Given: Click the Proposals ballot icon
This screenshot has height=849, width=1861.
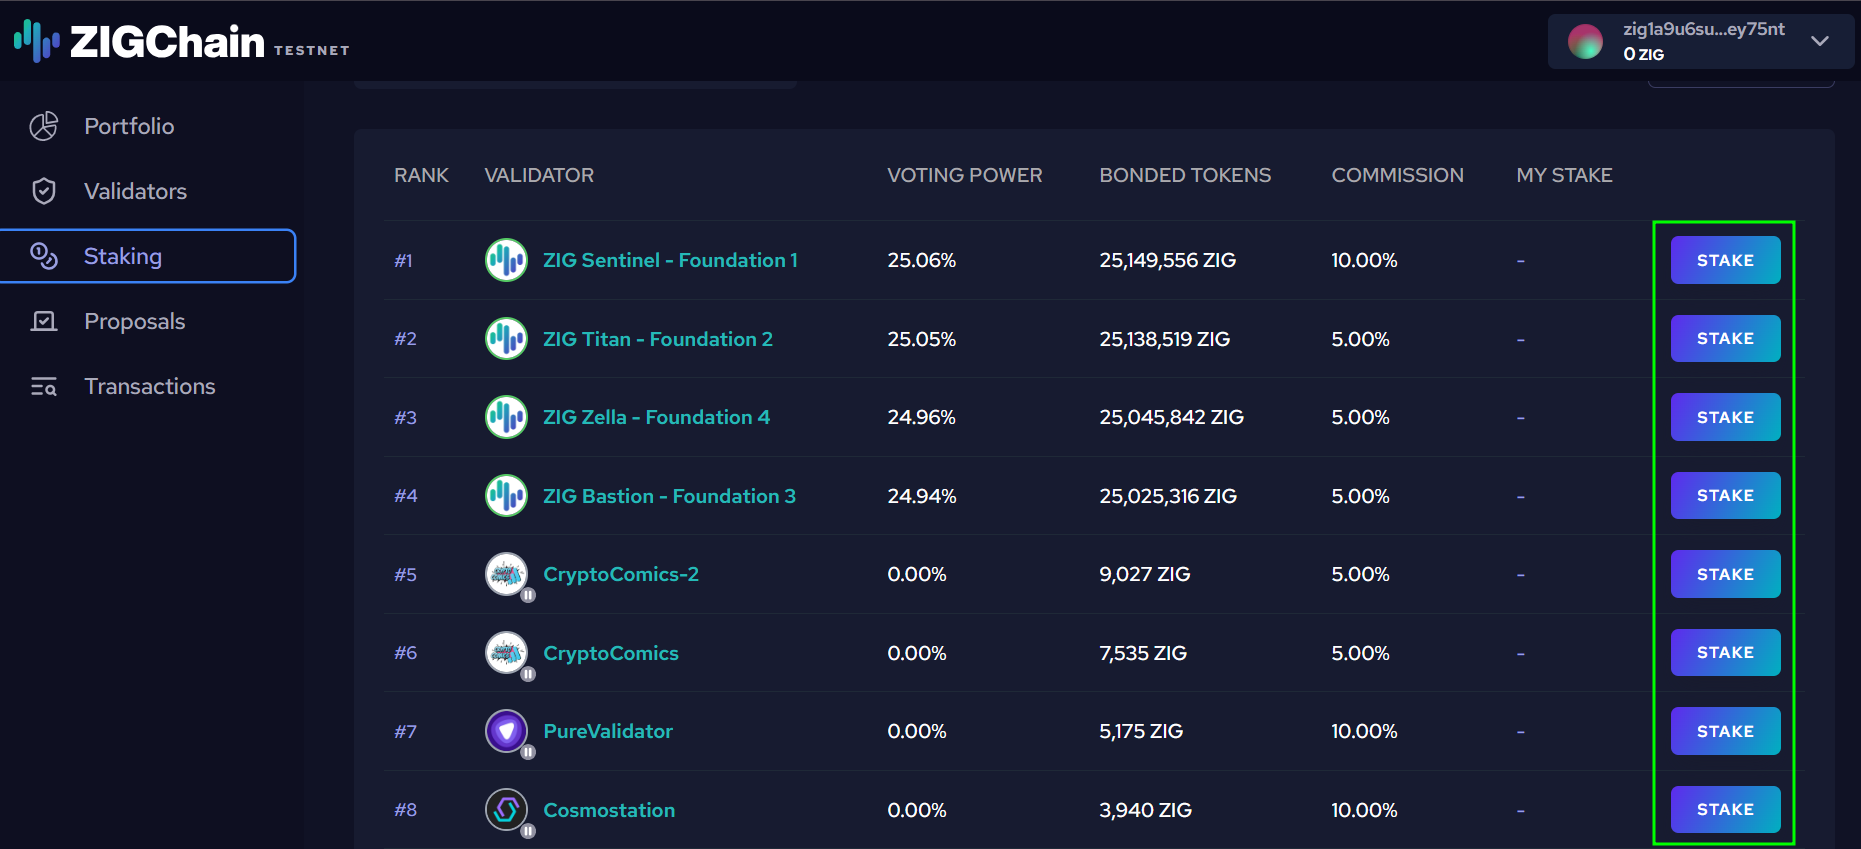Looking at the screenshot, I should click(x=44, y=321).
